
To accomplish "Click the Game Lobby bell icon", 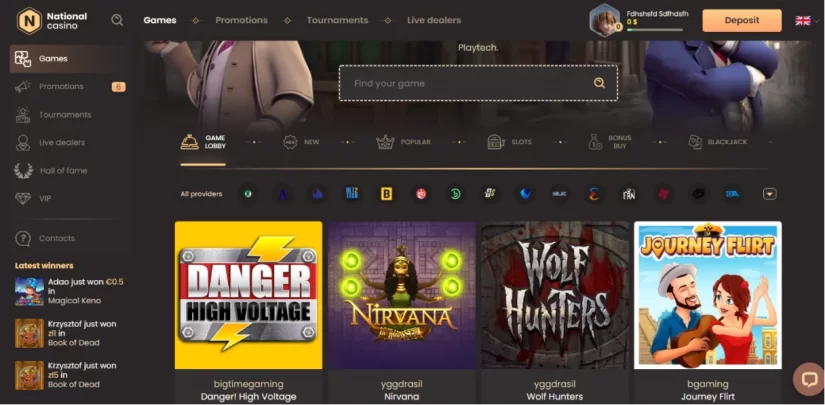I will 189,142.
